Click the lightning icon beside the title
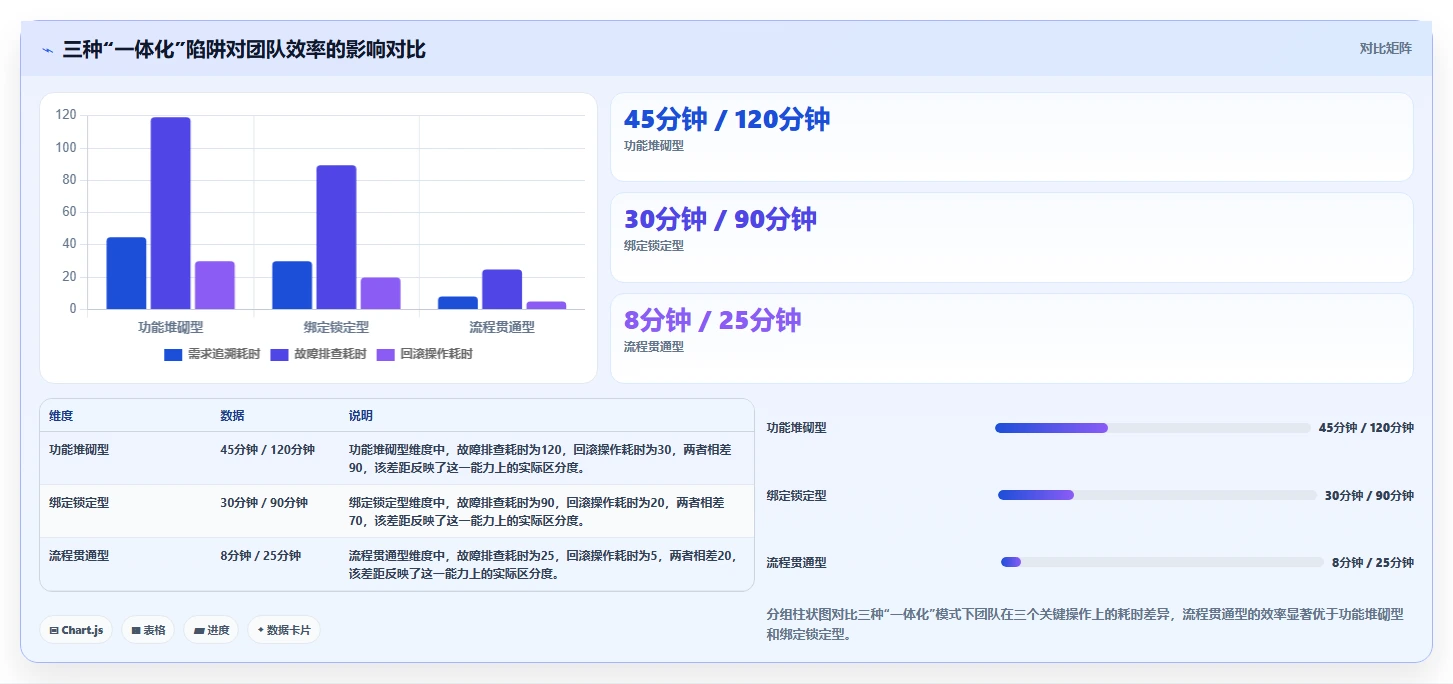The width and height of the screenshot is (1453, 684). [x=47, y=50]
